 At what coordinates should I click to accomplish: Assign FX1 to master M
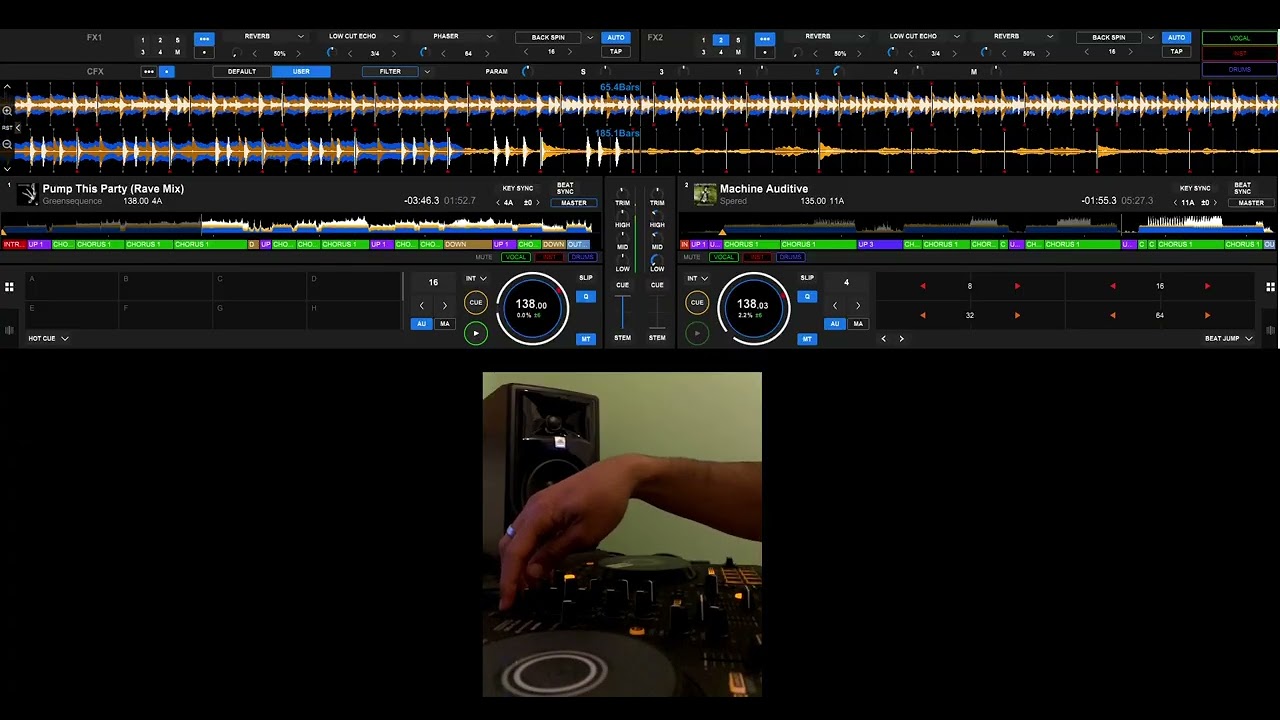click(x=178, y=52)
